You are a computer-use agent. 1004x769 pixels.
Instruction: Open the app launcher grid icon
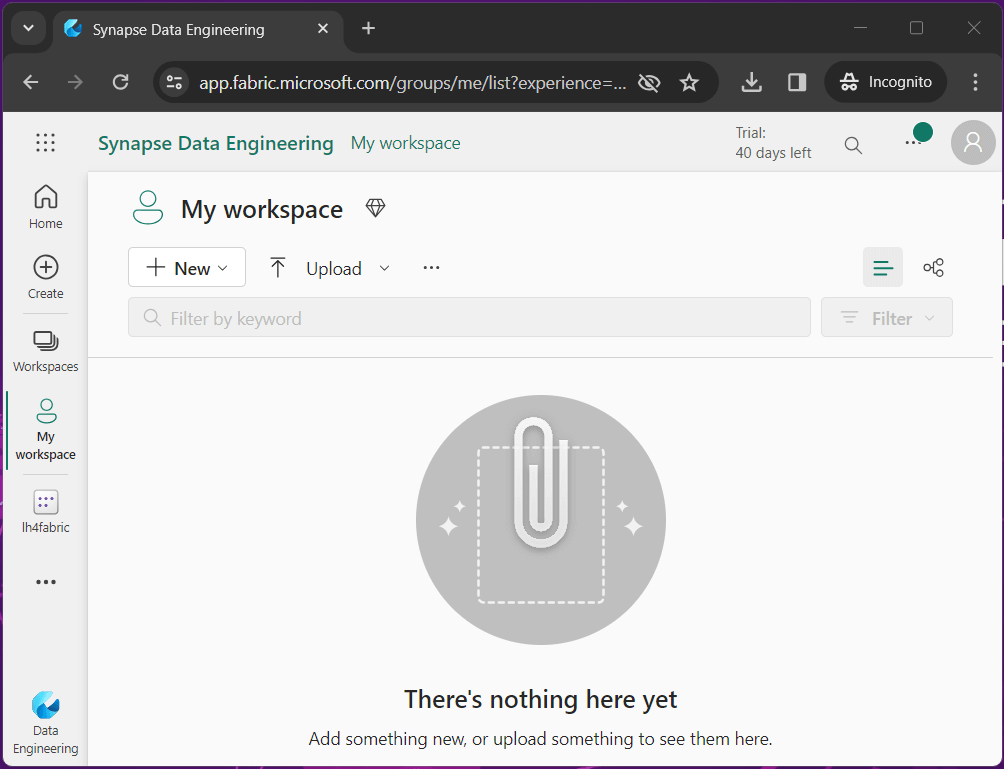point(45,143)
